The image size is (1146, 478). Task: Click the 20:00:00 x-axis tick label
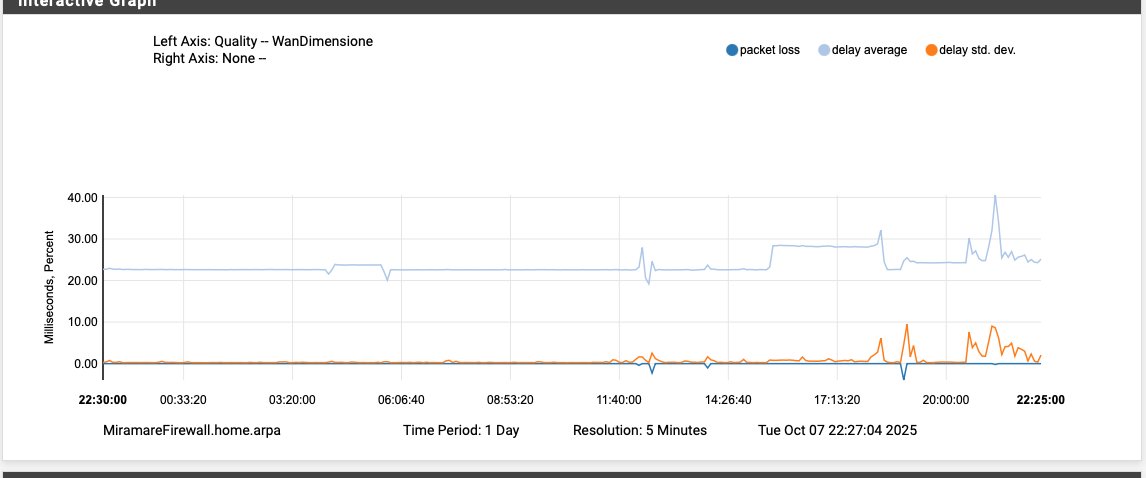[946, 400]
